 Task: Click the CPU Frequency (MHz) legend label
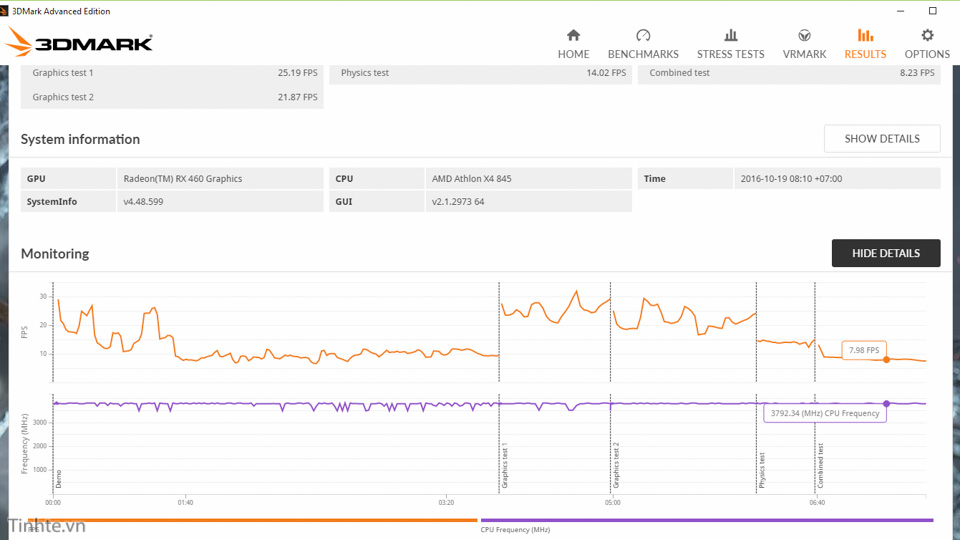[515, 530]
